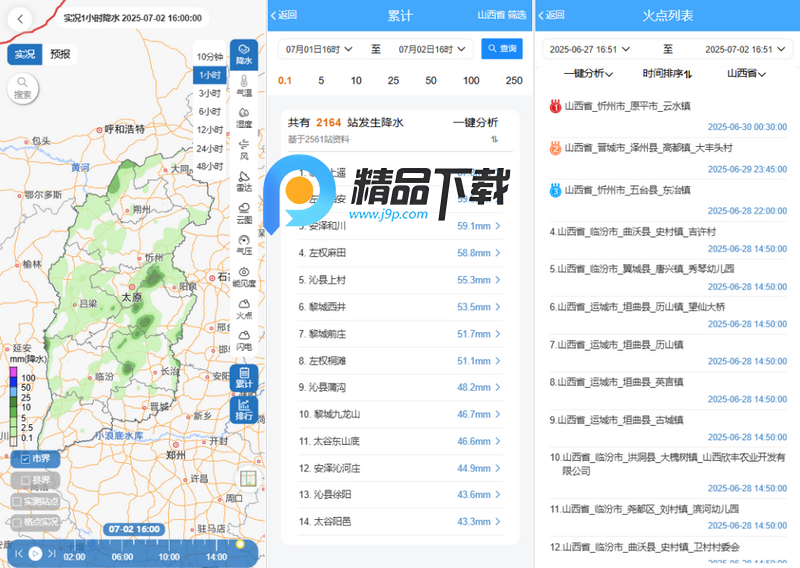The image size is (800, 568).
Task: Click 返回 in the 累计 panel
Action: pos(284,15)
